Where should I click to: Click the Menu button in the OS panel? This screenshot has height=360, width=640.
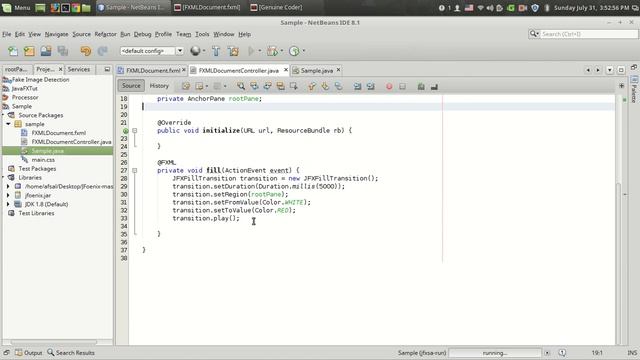point(16,7)
